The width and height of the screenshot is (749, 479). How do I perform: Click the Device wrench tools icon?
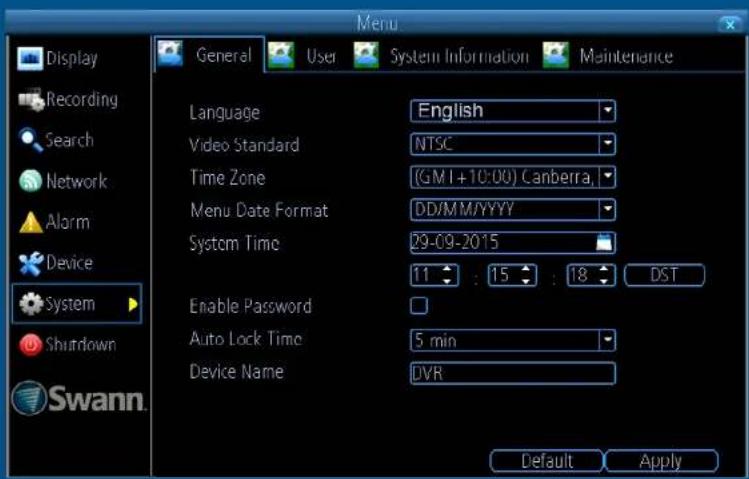[31, 263]
